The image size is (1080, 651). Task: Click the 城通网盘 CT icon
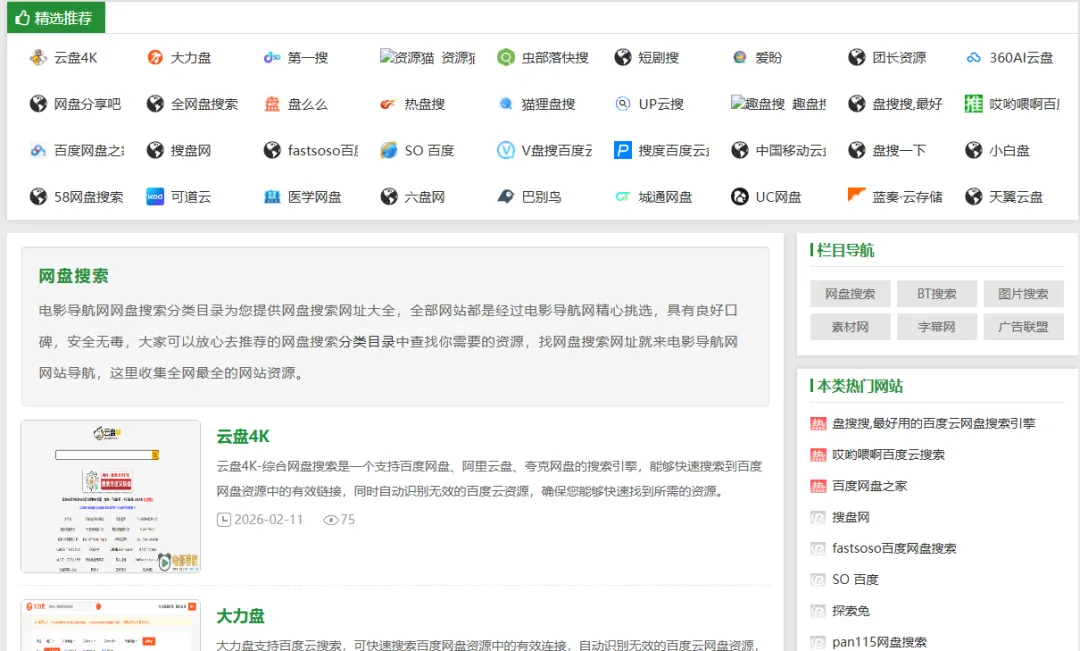point(623,197)
